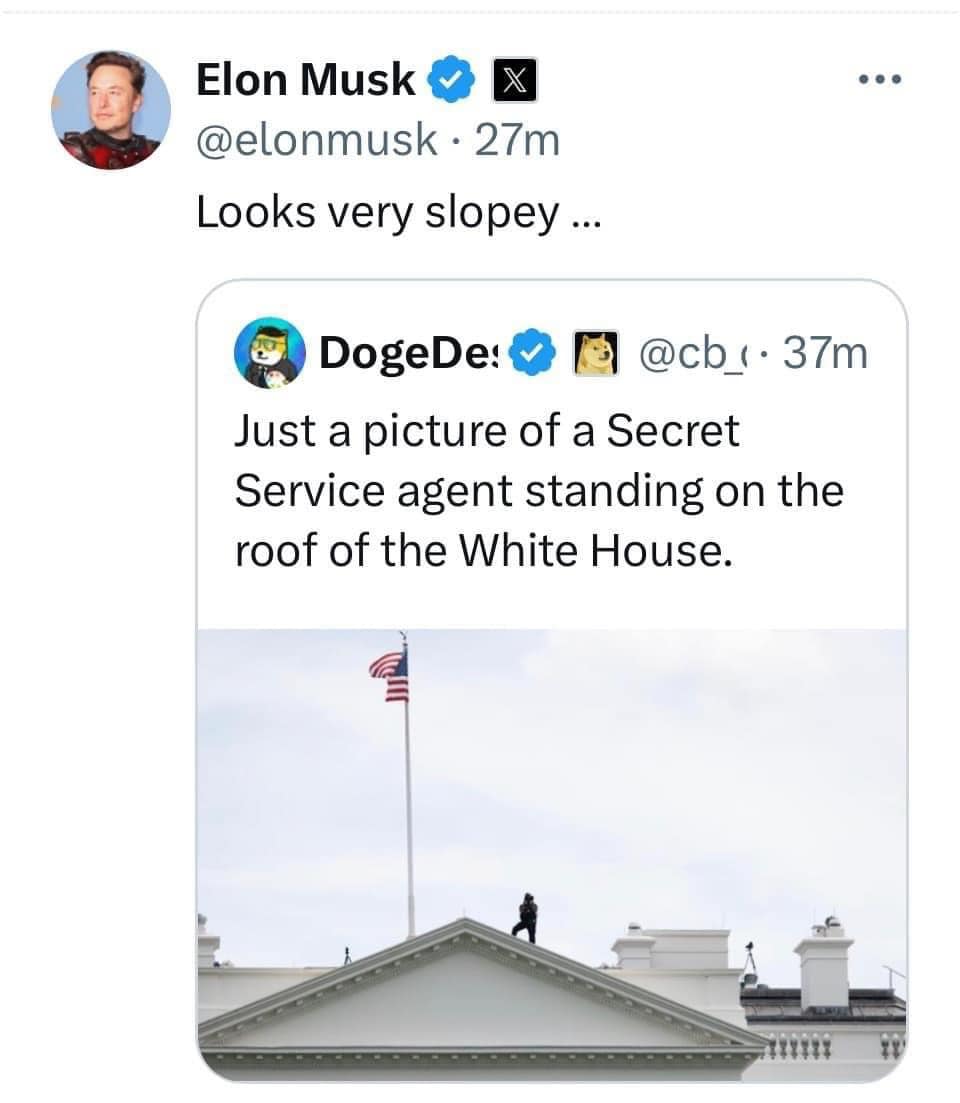960x1103 pixels.
Task: Click the agent standing on the roof
Action: (527, 918)
